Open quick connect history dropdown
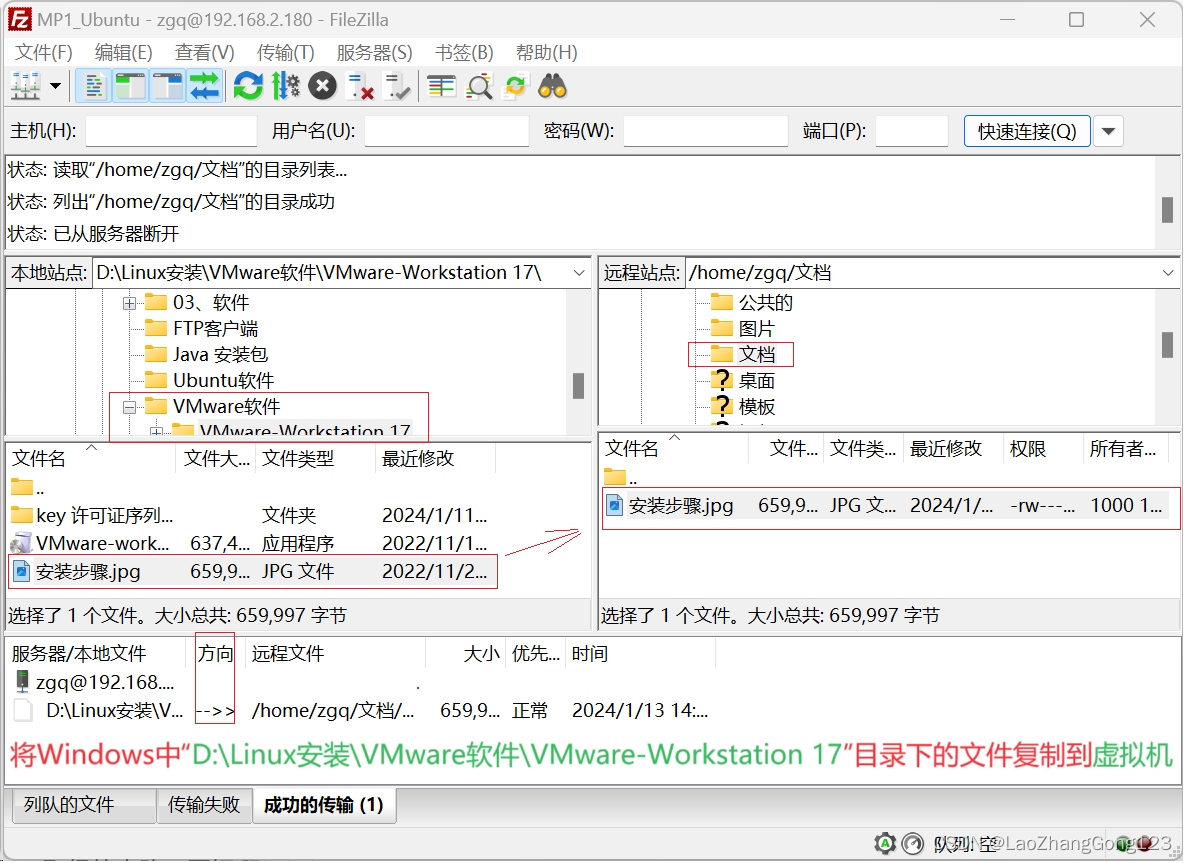This screenshot has height=863, width=1187. click(1109, 131)
